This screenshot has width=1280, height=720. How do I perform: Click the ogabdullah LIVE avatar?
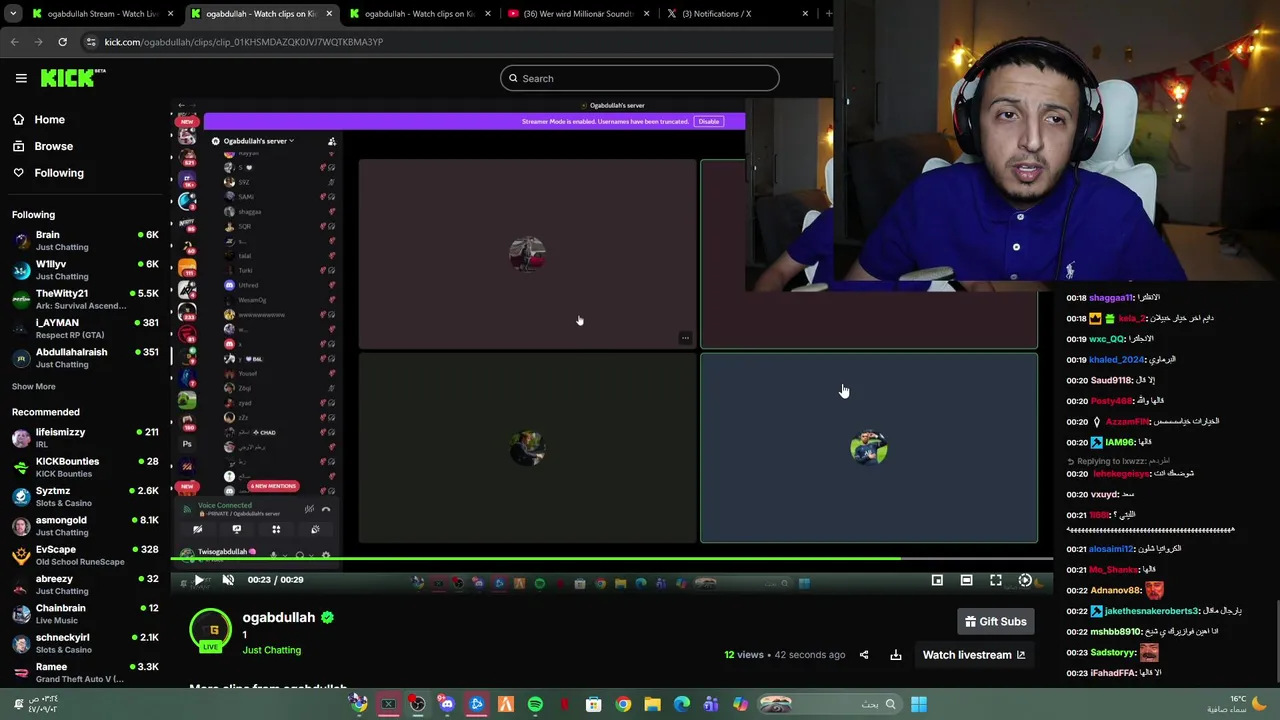click(x=210, y=631)
